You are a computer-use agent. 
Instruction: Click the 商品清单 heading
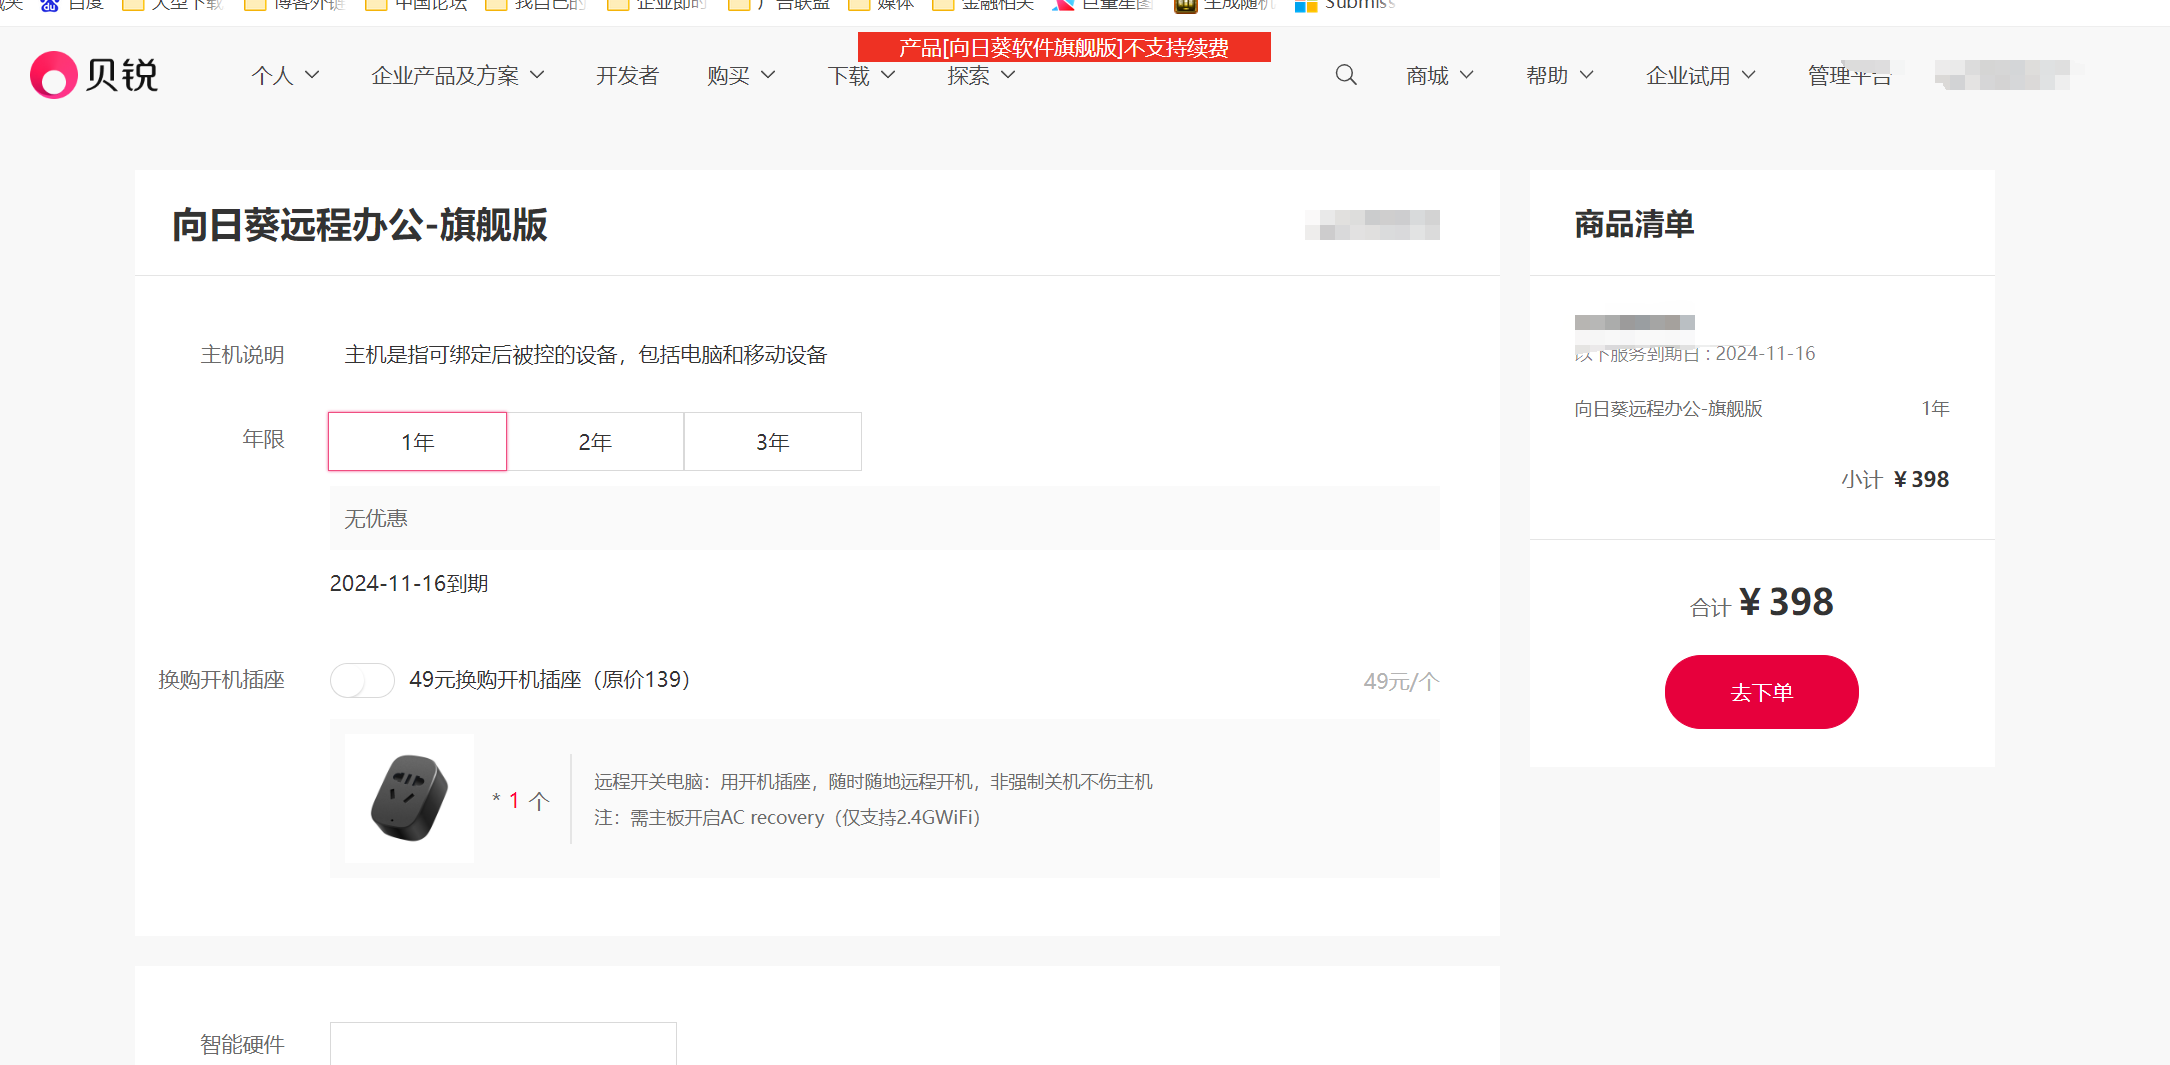[x=1634, y=224]
